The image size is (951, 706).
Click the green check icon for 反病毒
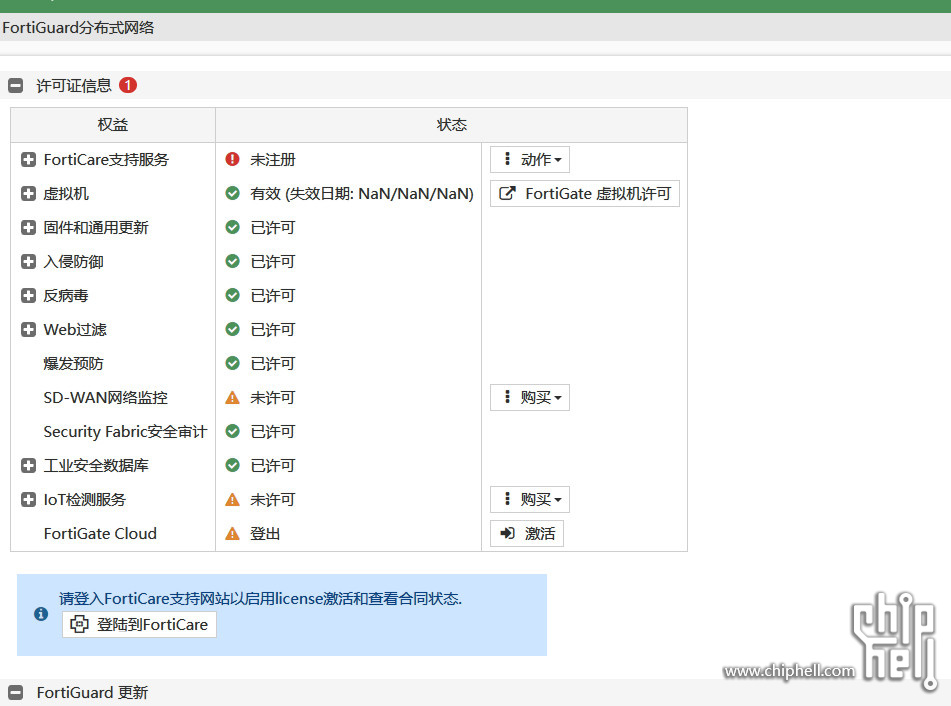tap(232, 295)
